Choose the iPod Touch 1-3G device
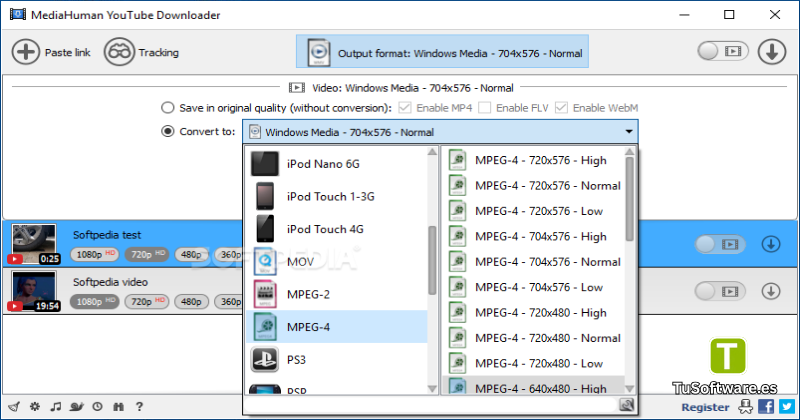Image resolution: width=800 pixels, height=420 pixels. tap(337, 196)
